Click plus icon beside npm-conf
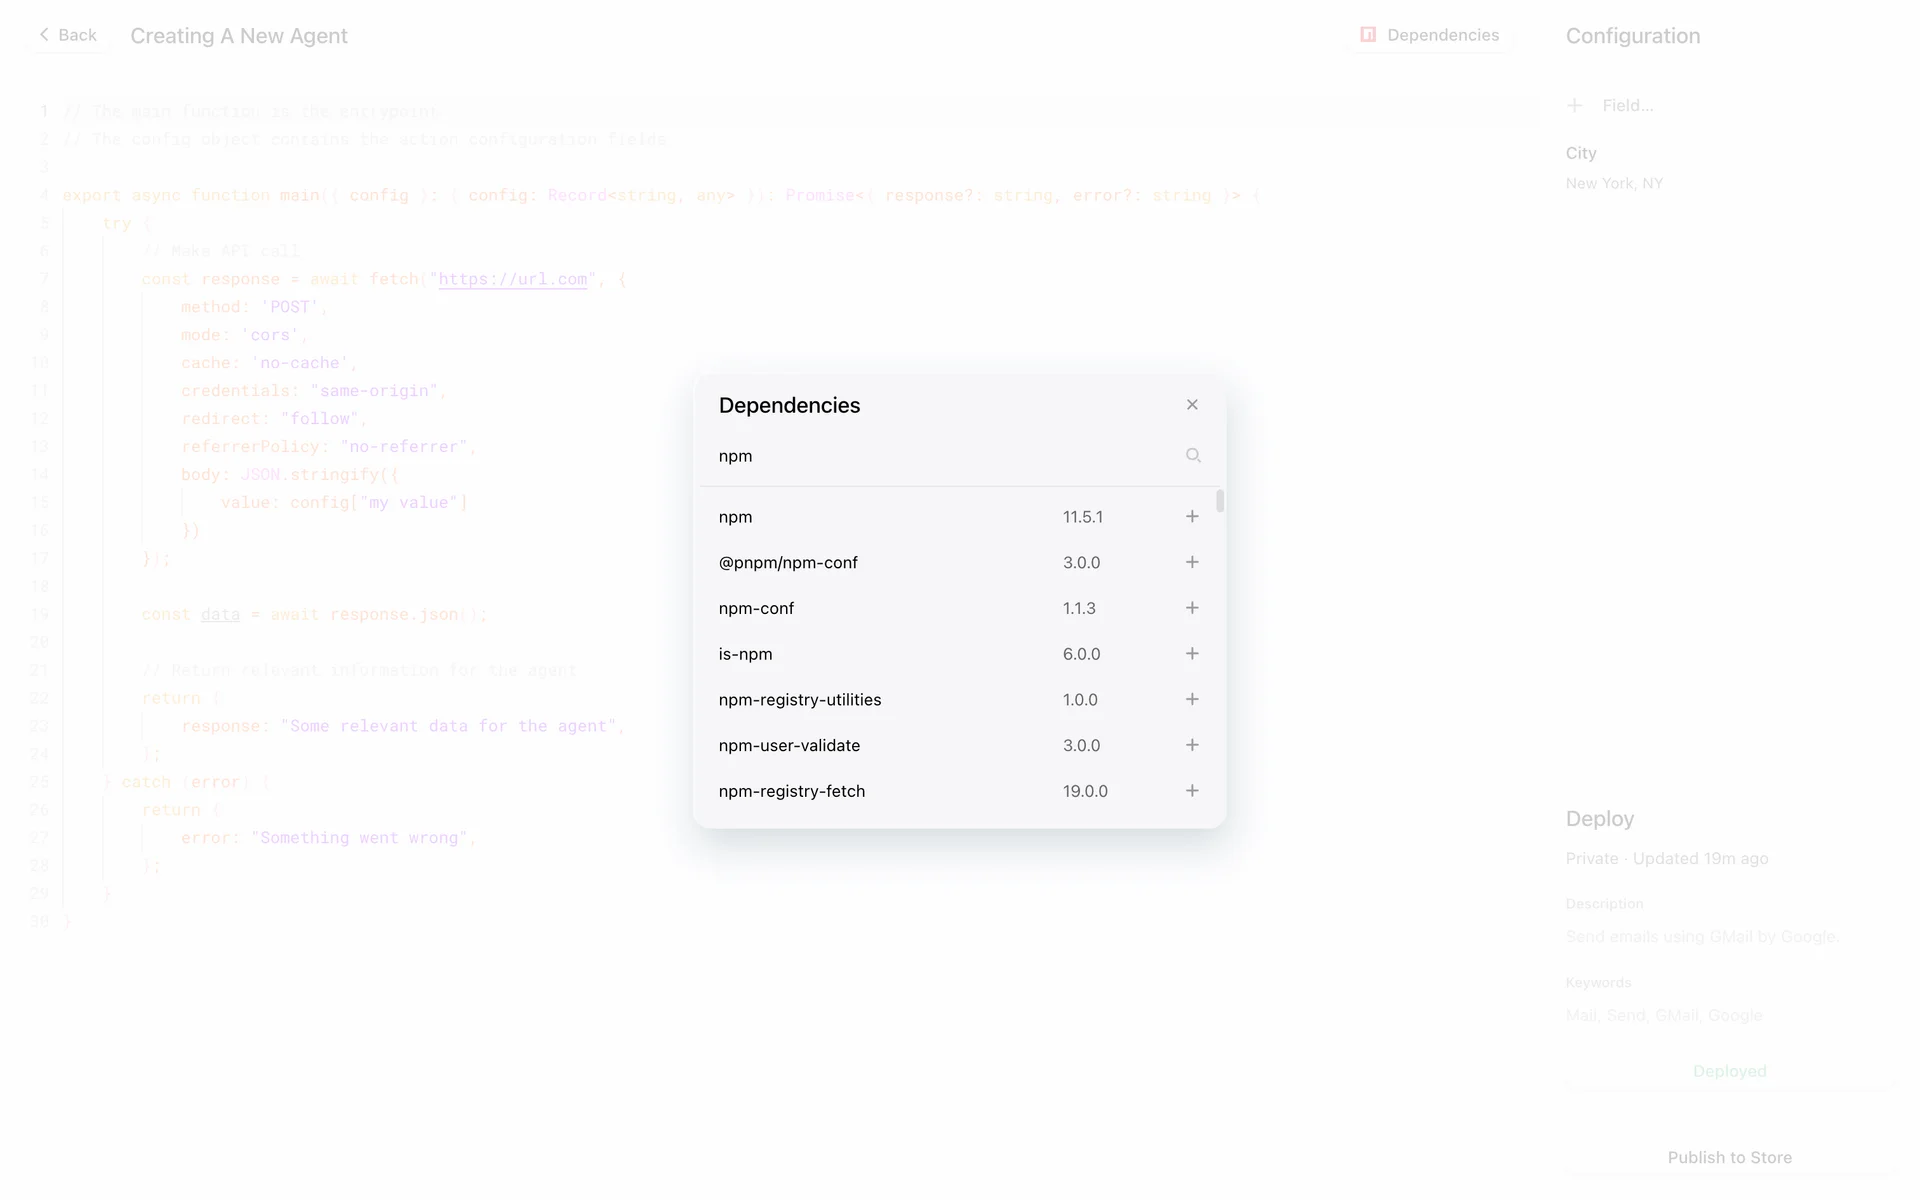The image size is (1920, 1200). (1192, 608)
